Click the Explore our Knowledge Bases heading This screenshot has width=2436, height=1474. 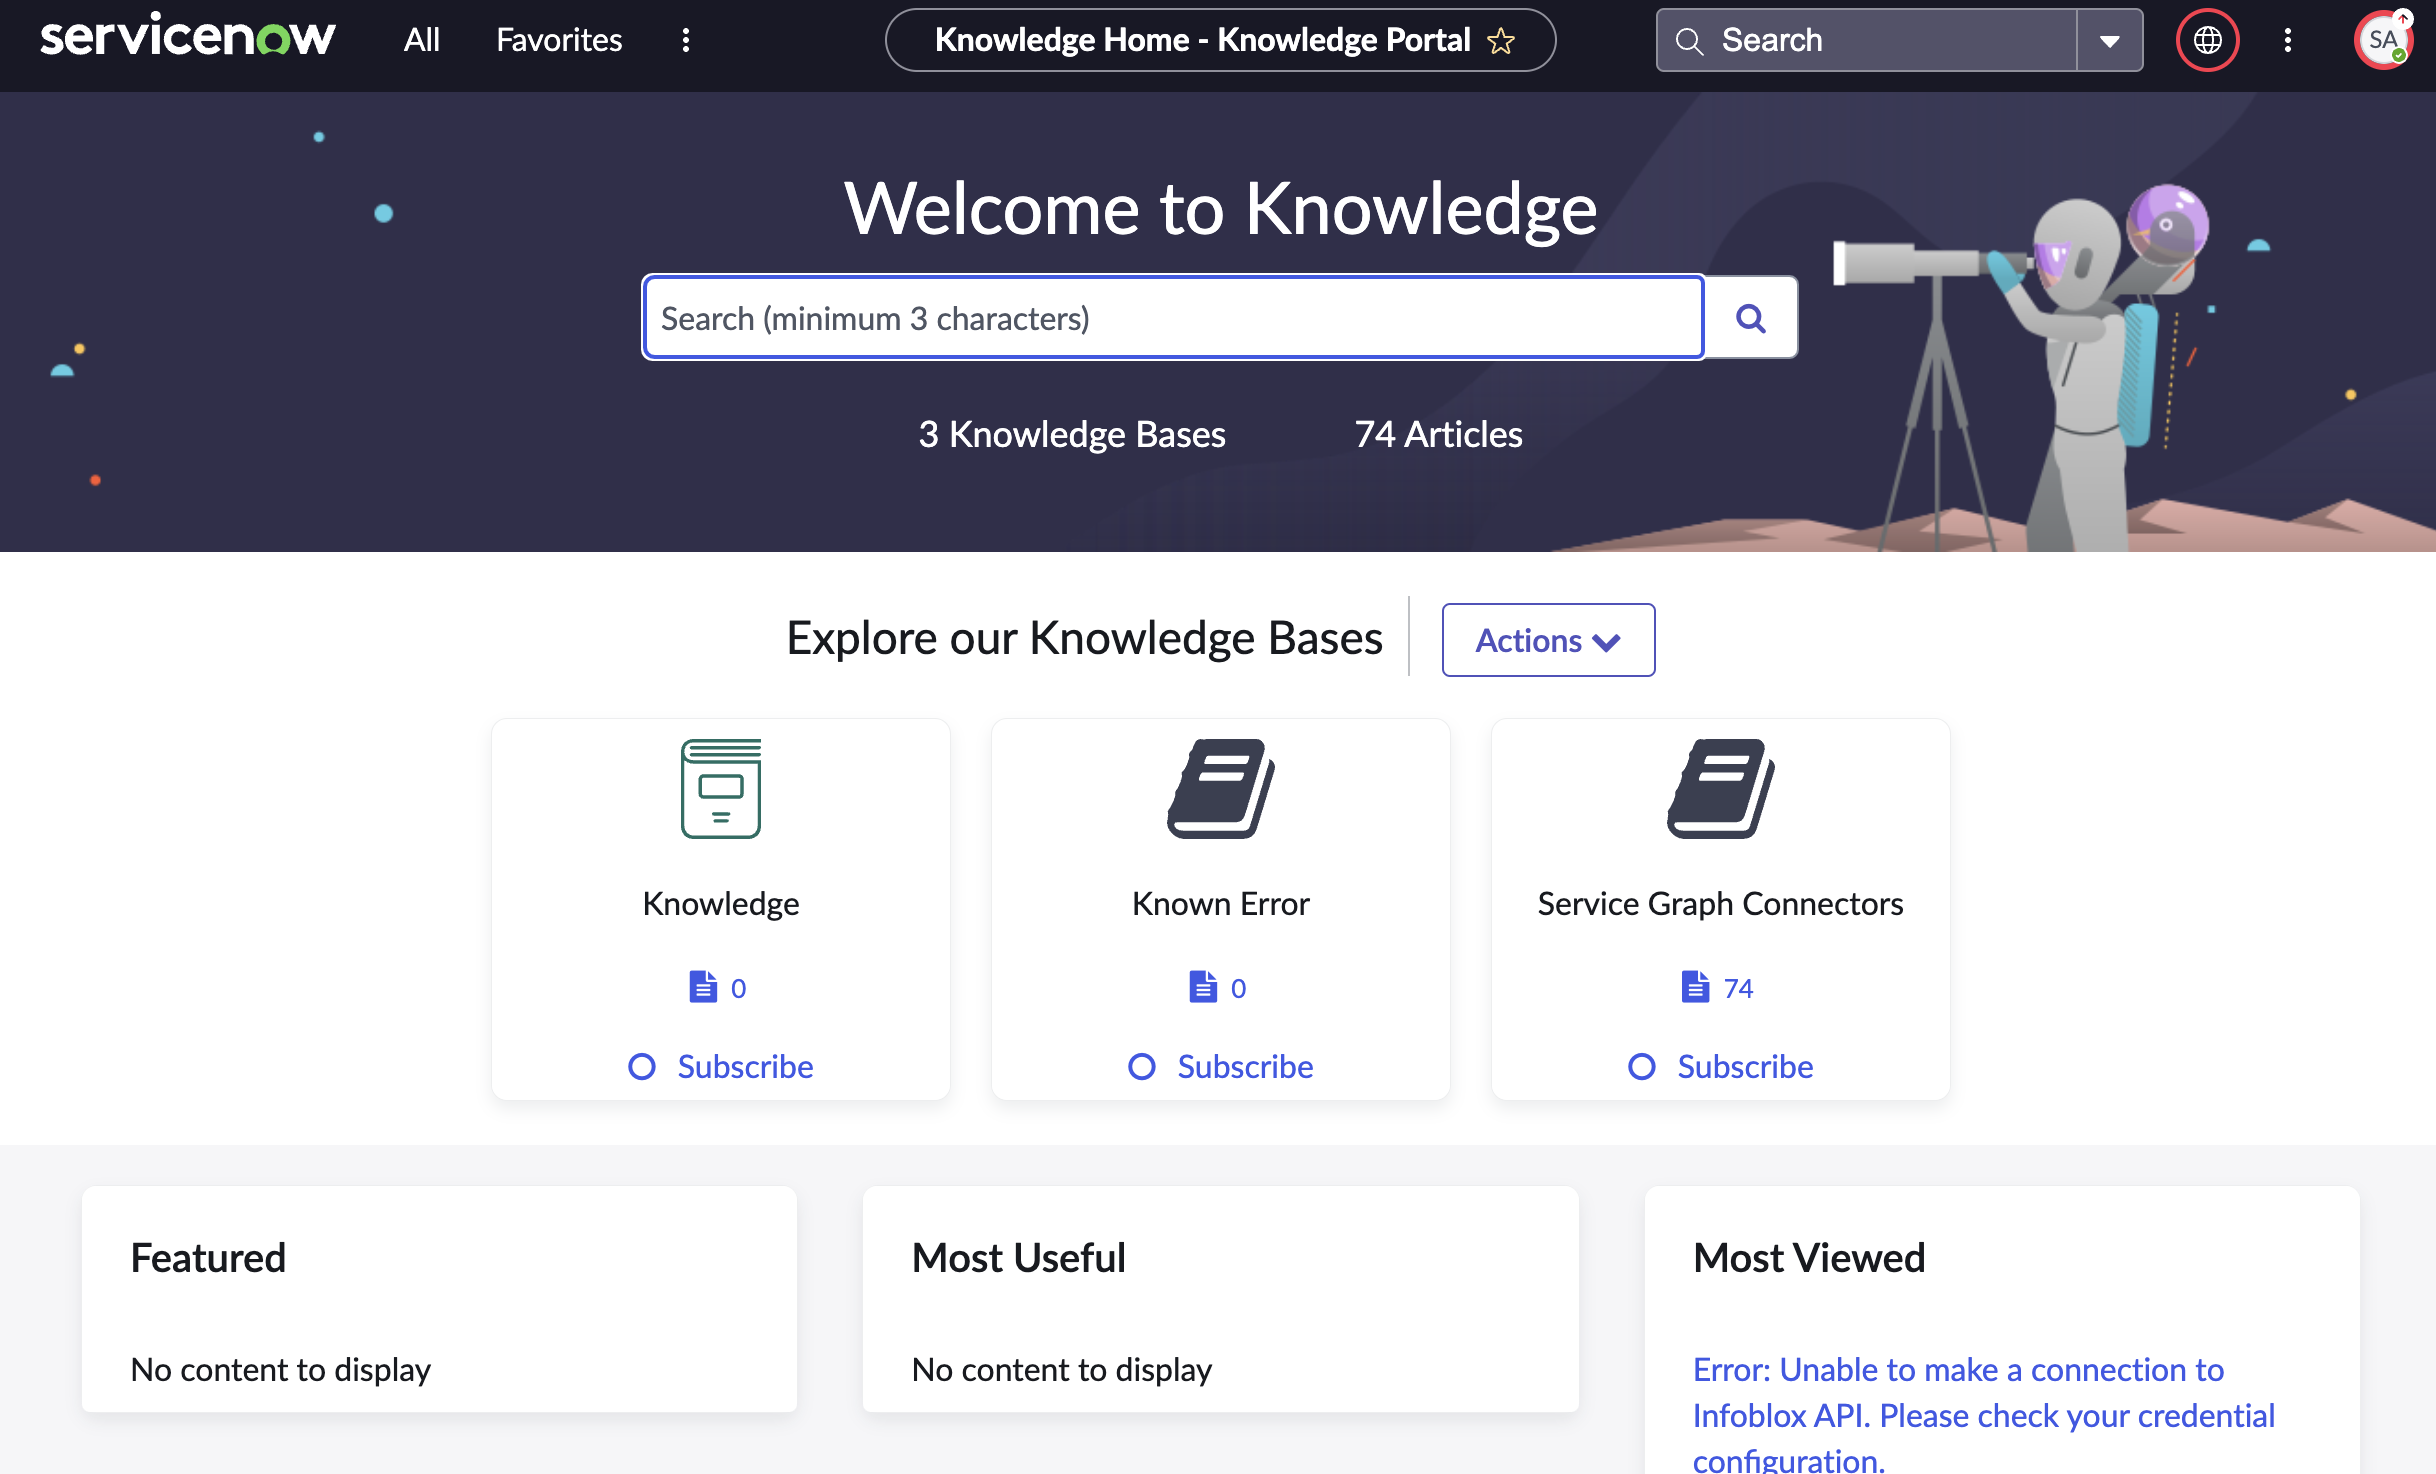(x=1085, y=638)
